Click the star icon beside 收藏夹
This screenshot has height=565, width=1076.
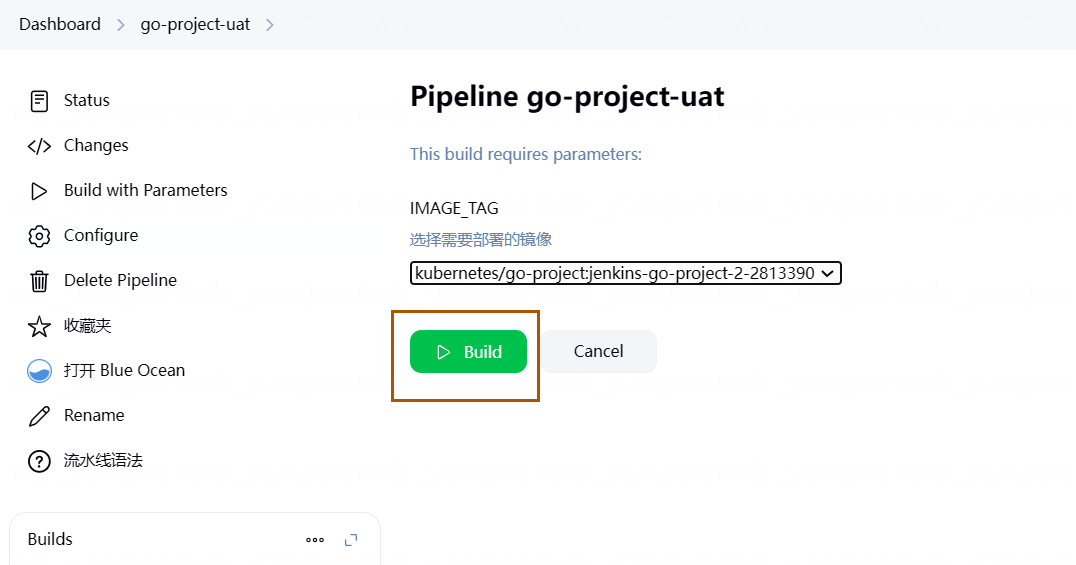point(39,326)
